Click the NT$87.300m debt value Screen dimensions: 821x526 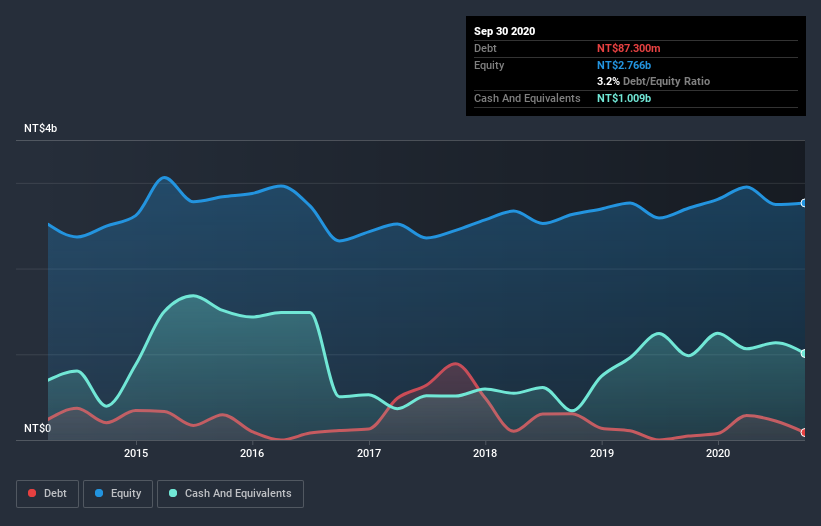[x=628, y=48]
